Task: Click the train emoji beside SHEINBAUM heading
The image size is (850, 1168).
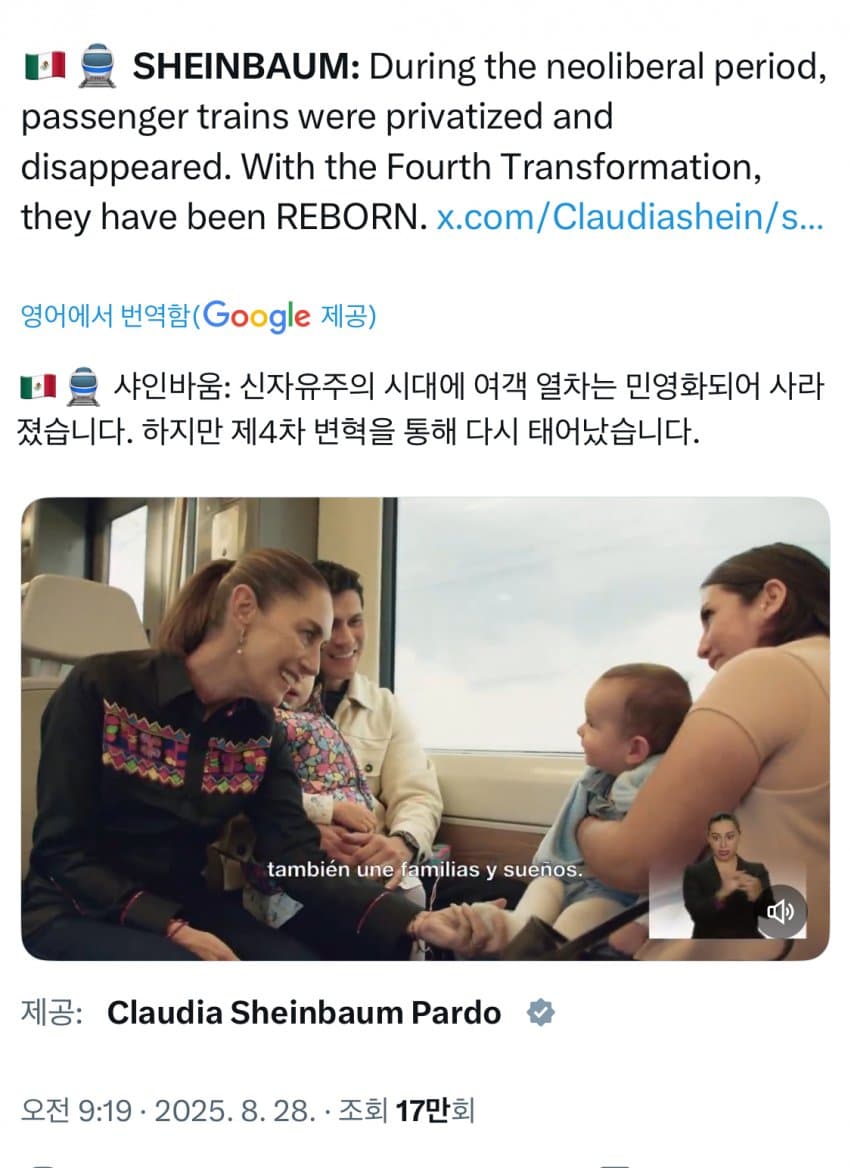Action: 98,66
